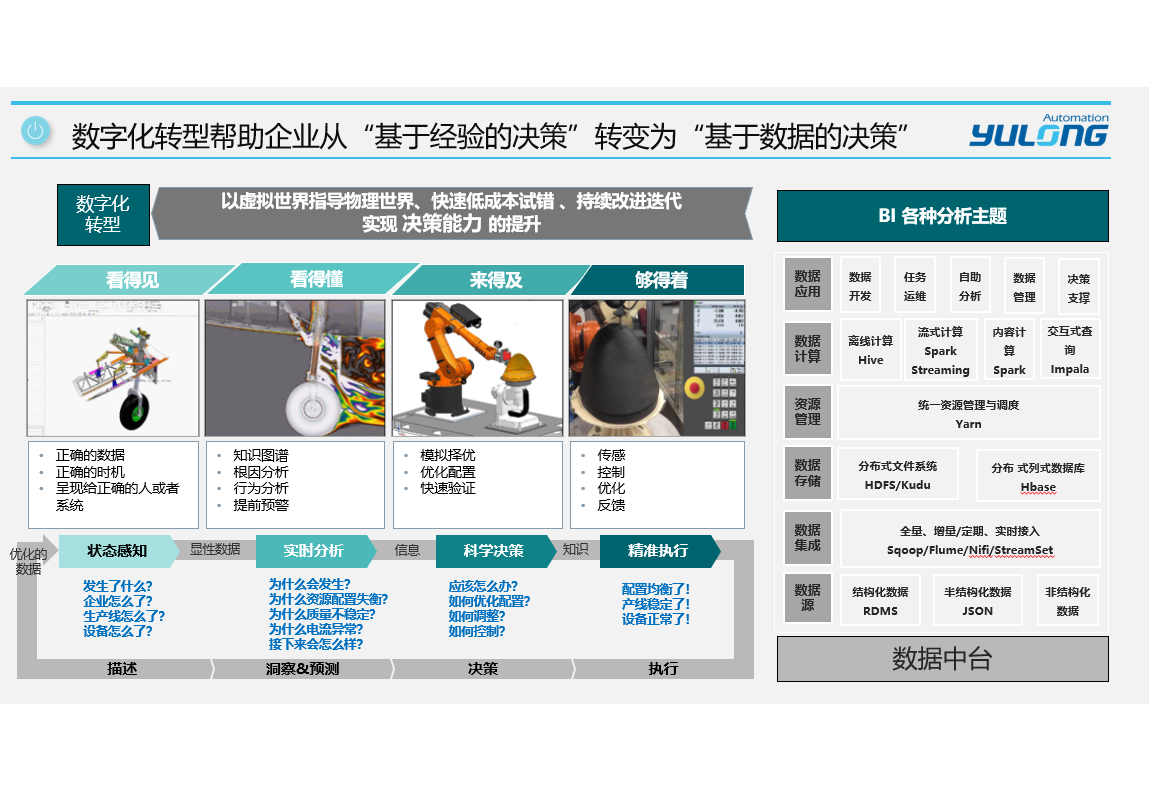Click the gray 数据中台 bar
Viewport: 1152px width, 806px height.
point(942,659)
